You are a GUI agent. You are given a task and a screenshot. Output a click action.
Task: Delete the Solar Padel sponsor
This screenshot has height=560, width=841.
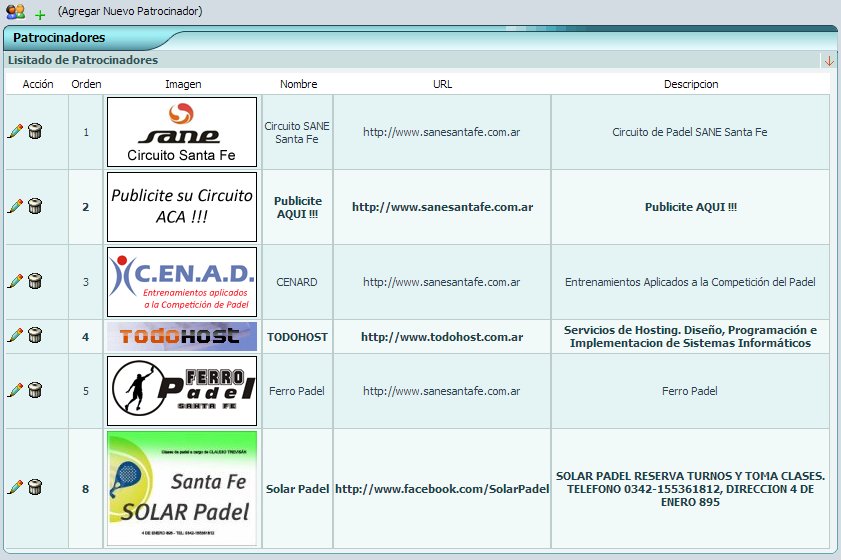click(35, 488)
